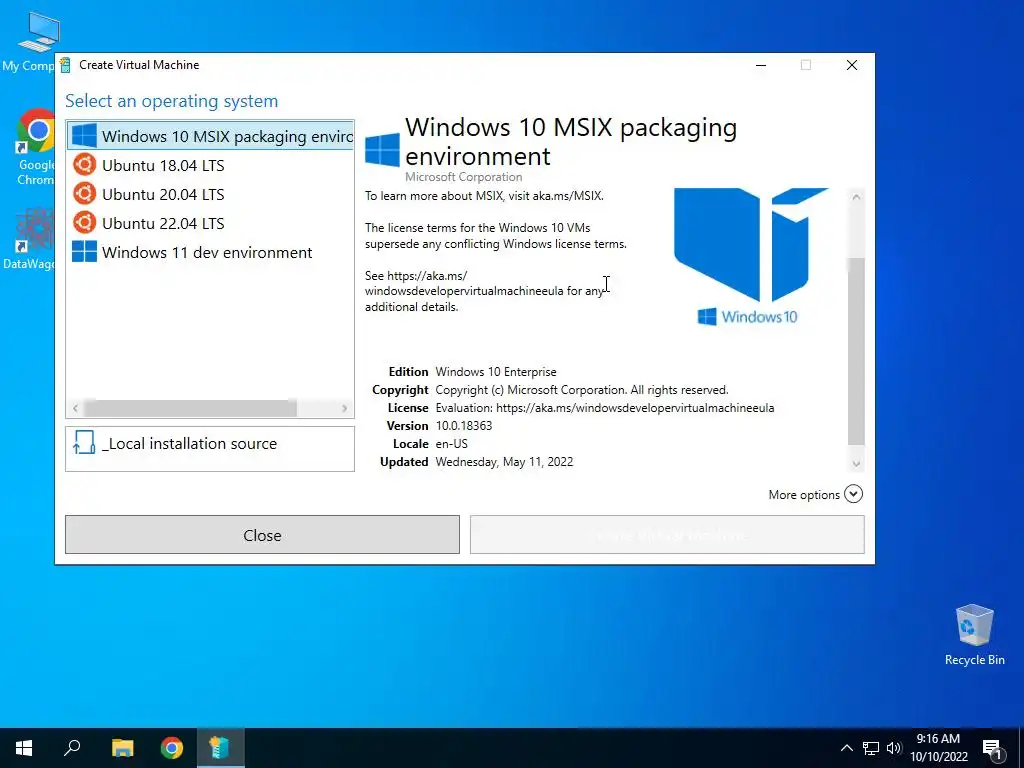Click the Hyper-V Quick Create taskbar icon

219,748
